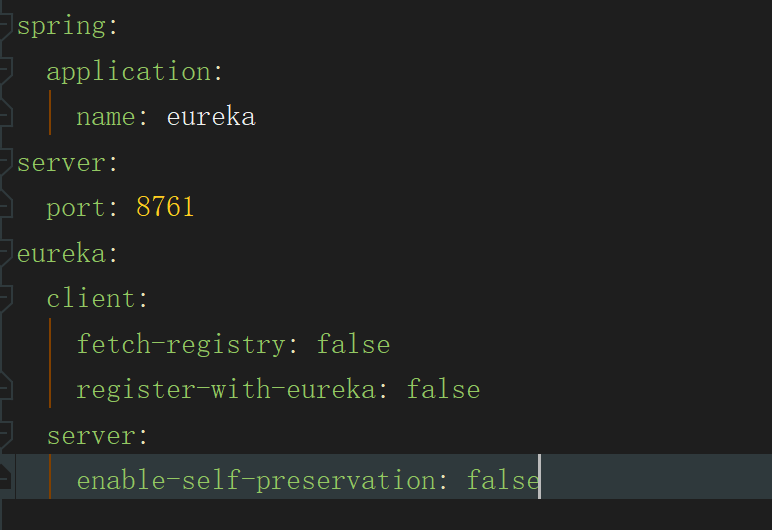This screenshot has height=530, width=772.
Task: Click the port key text
Action: point(75,208)
